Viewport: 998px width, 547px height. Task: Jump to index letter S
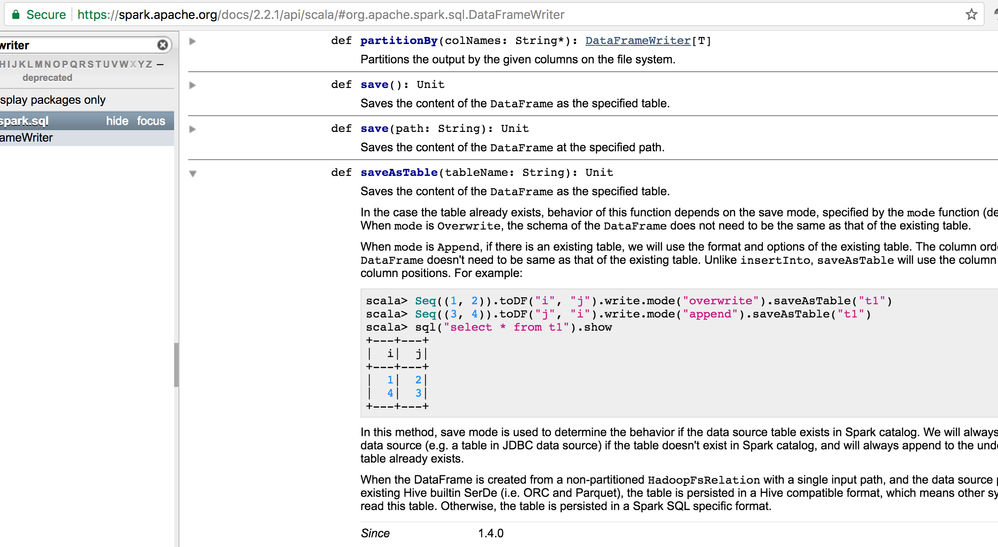(x=90, y=64)
